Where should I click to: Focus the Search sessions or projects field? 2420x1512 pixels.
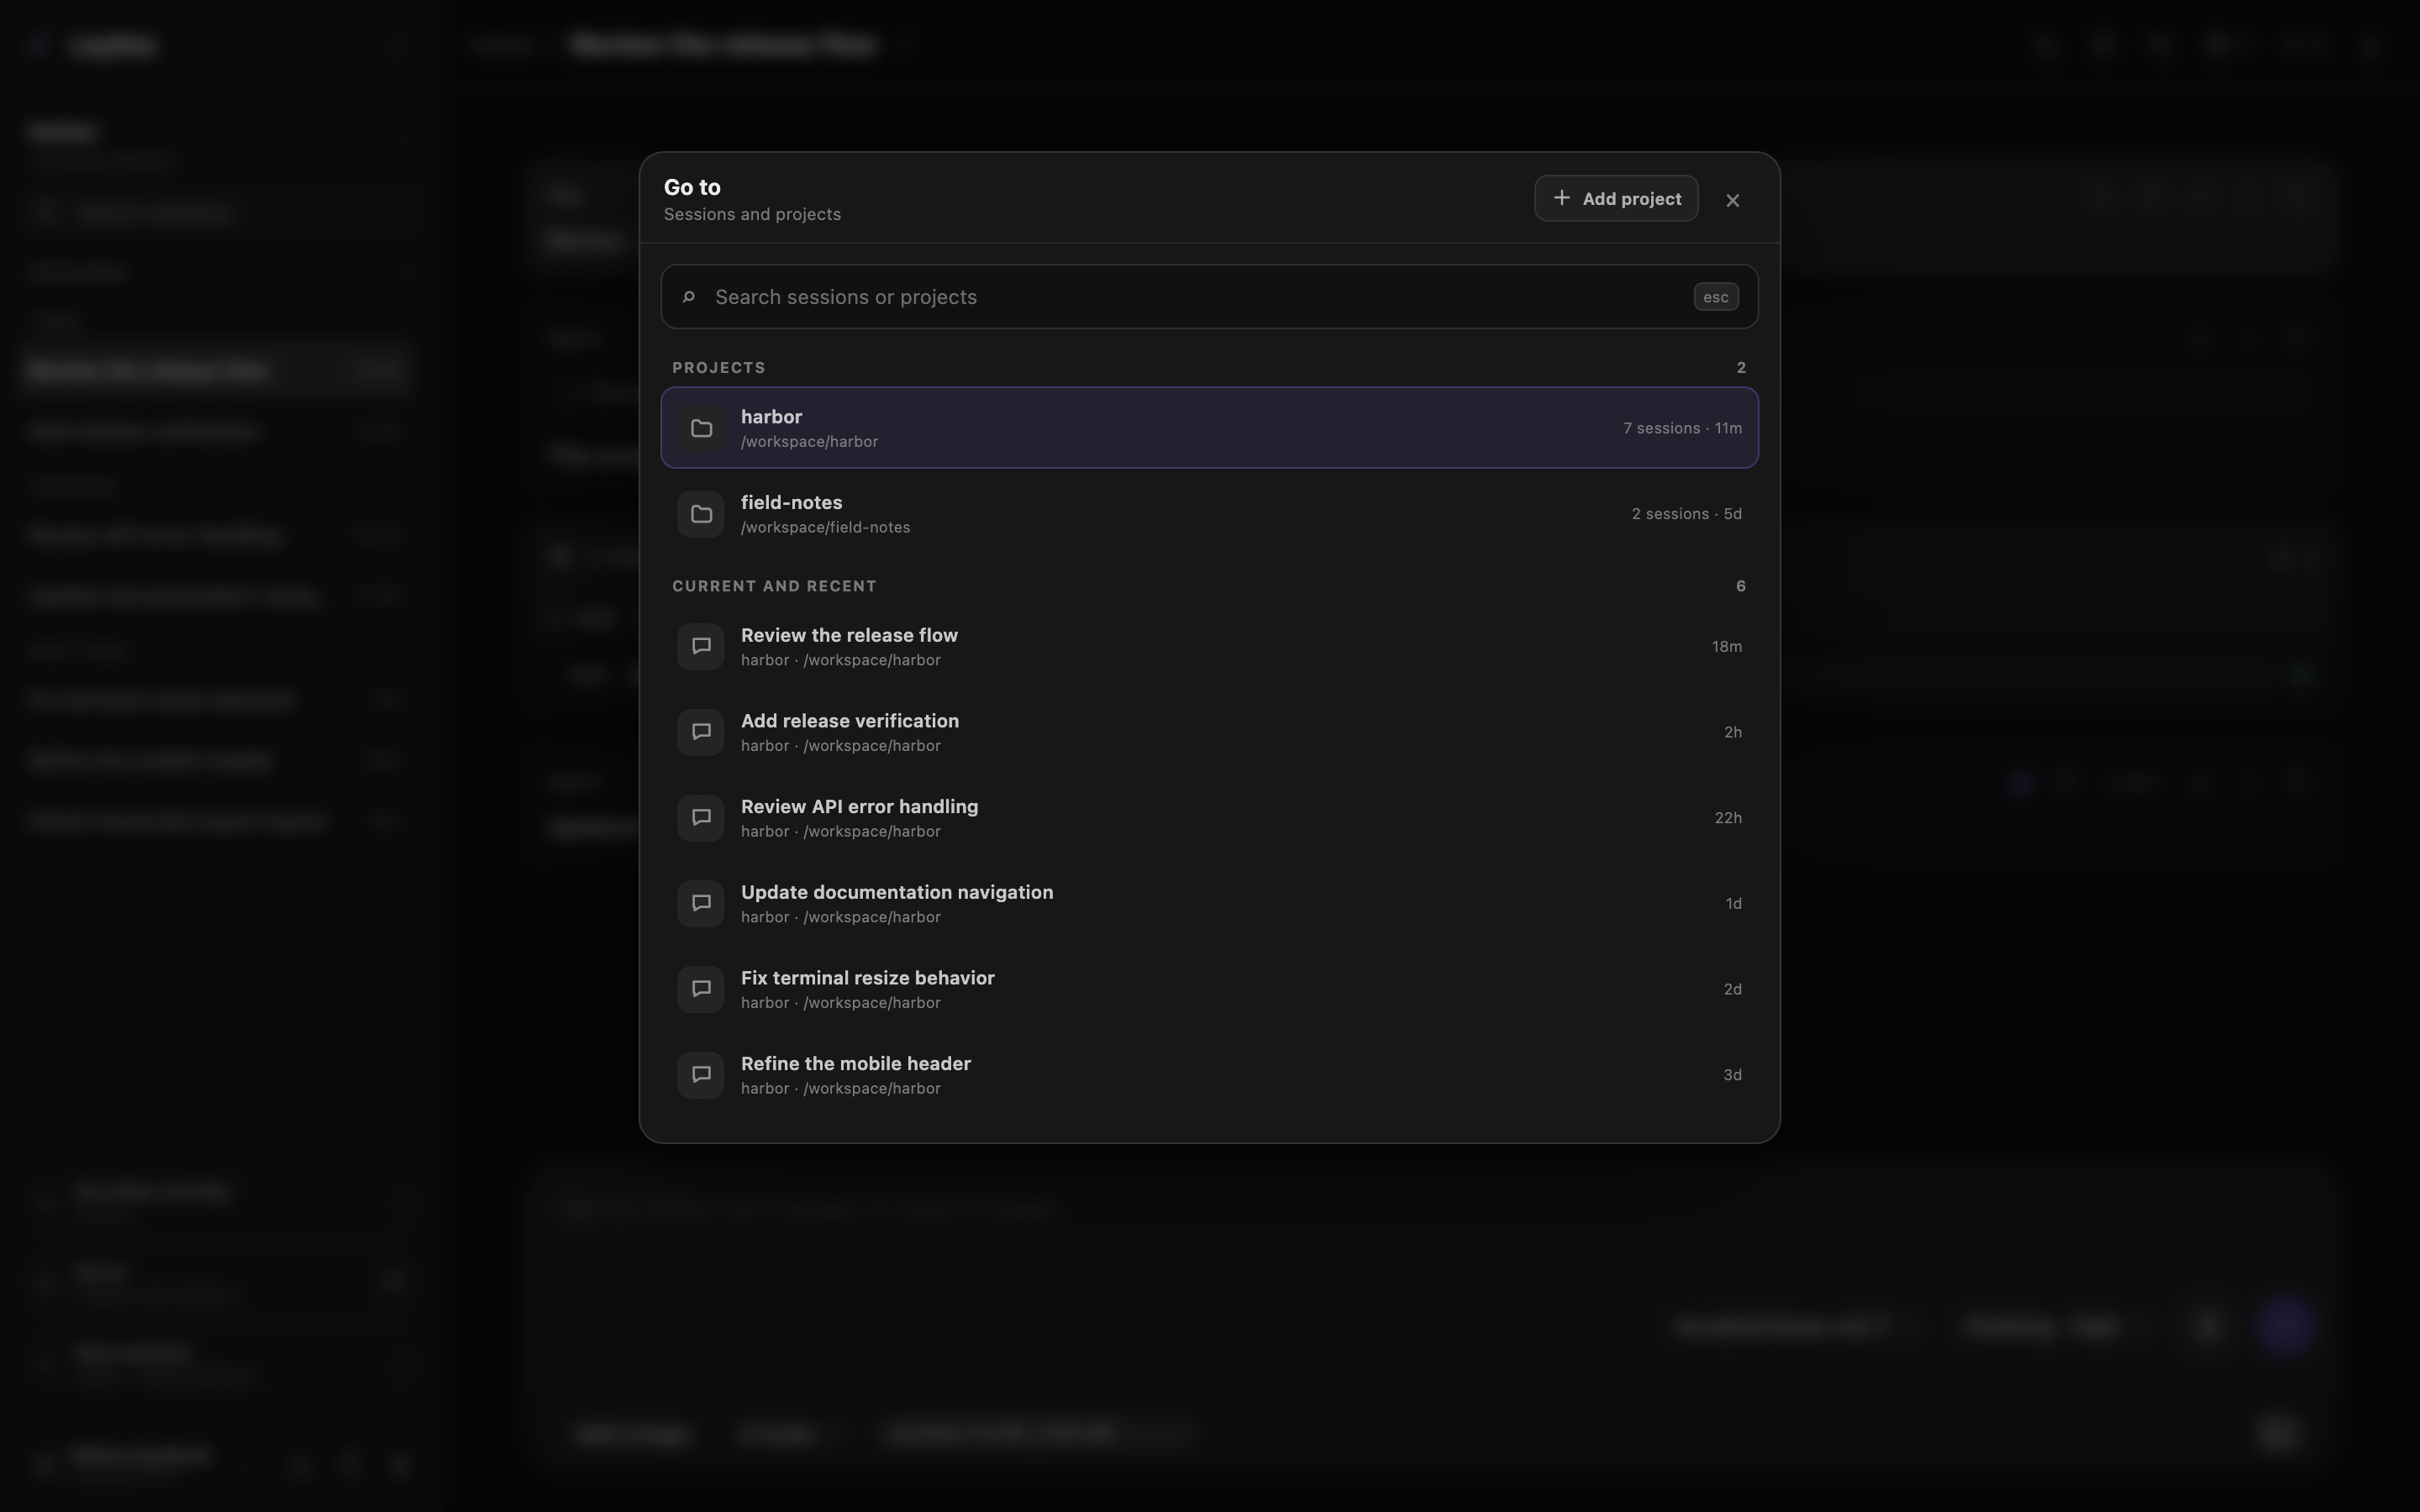click(1209, 297)
